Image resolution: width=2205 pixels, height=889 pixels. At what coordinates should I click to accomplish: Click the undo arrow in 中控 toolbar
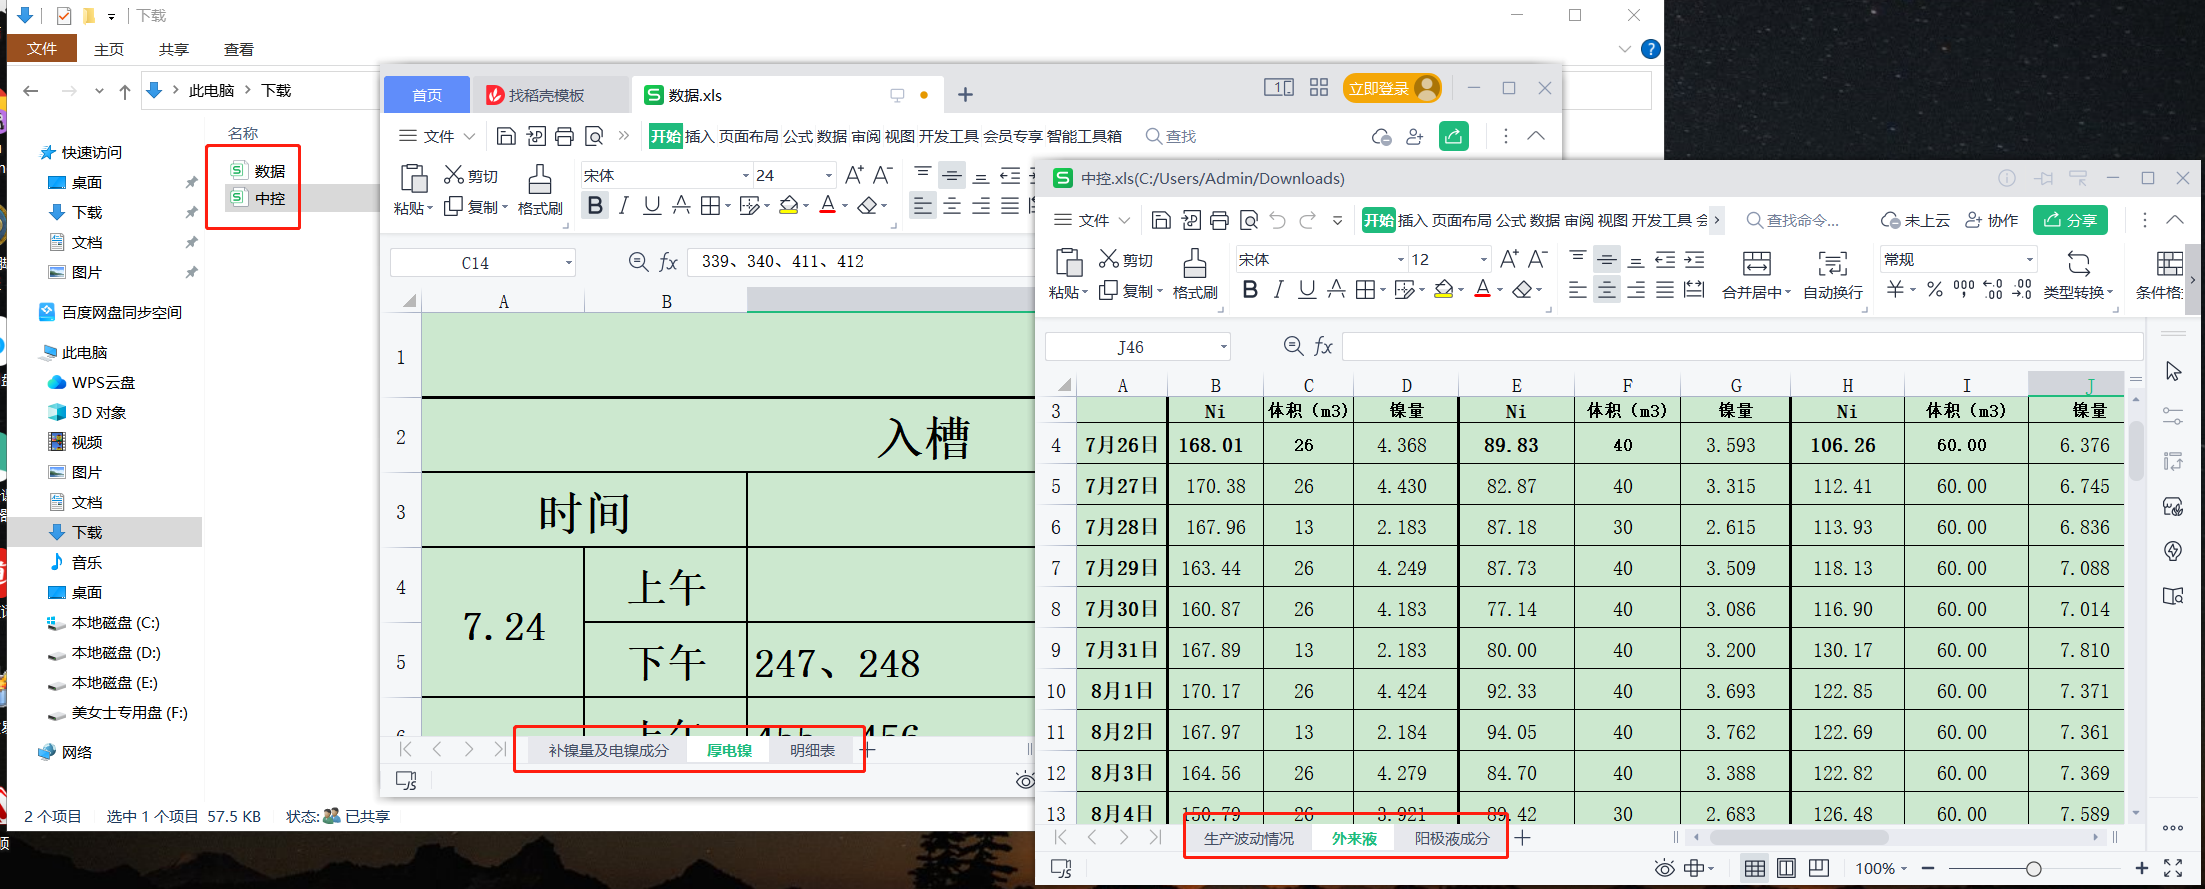(x=1277, y=220)
